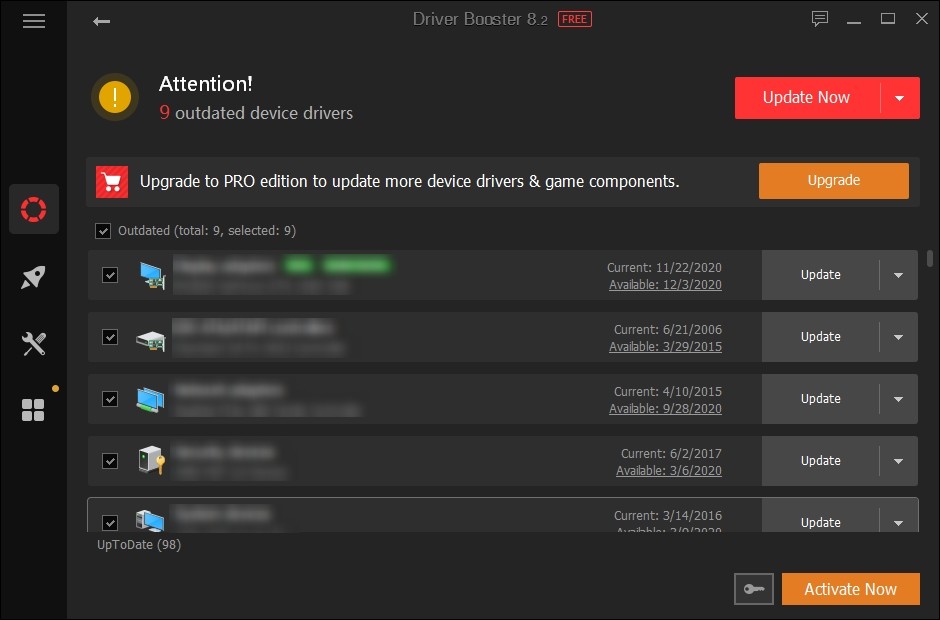
Task: Click the driver list scrollbar thumb
Action: [930, 258]
